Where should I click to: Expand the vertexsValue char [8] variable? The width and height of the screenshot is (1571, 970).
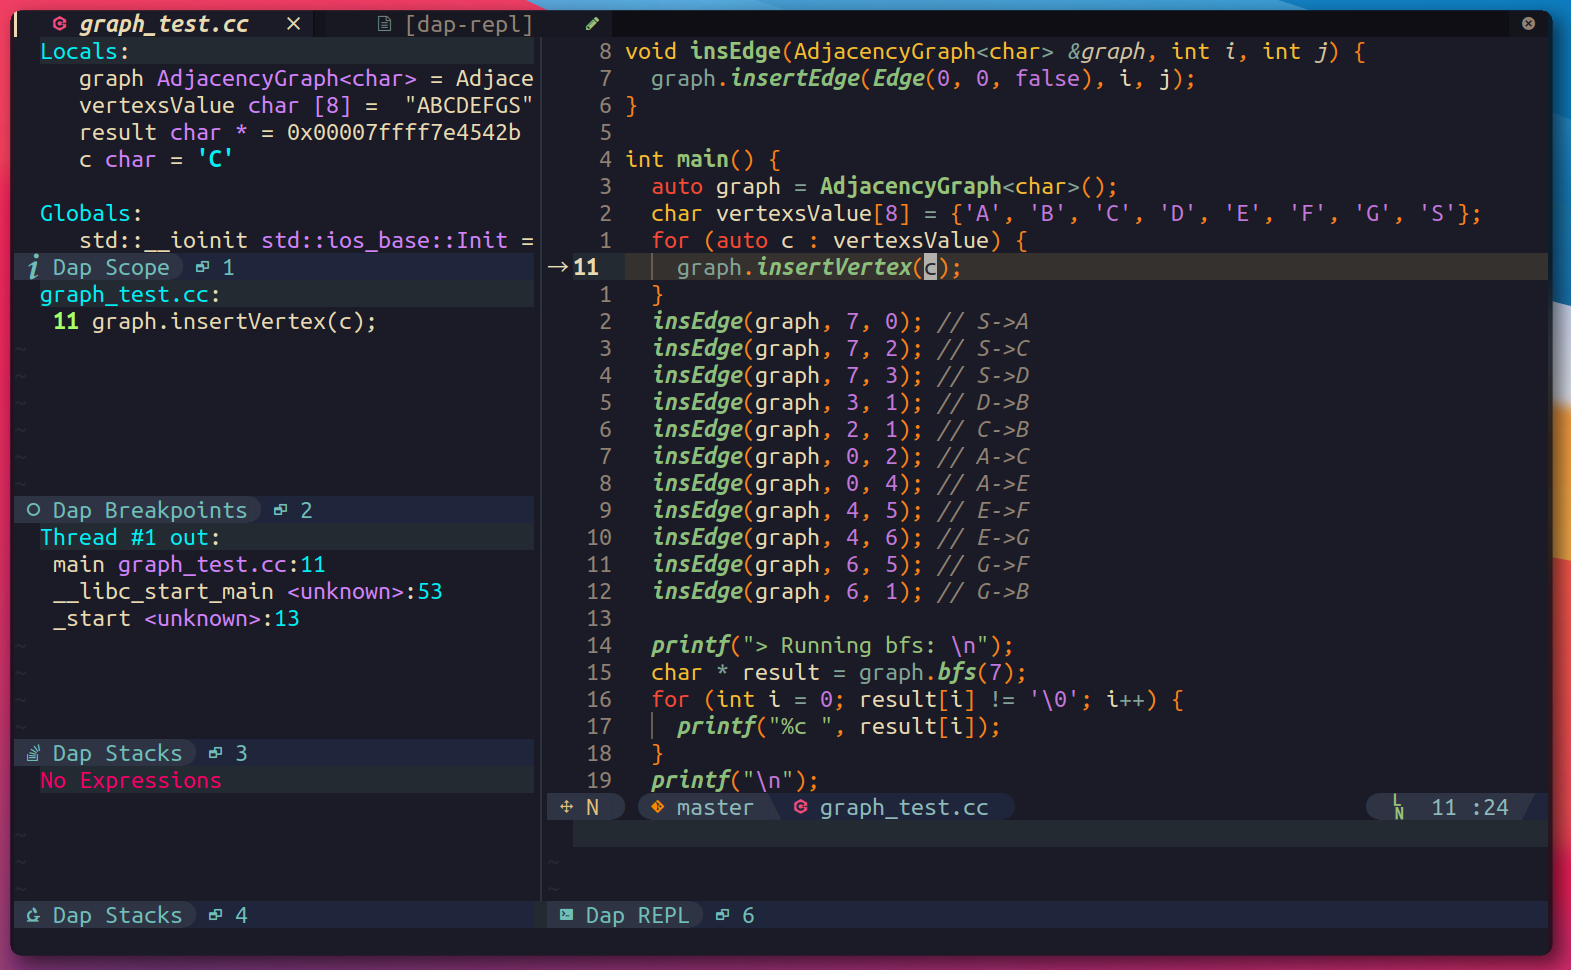pyautogui.click(x=306, y=105)
